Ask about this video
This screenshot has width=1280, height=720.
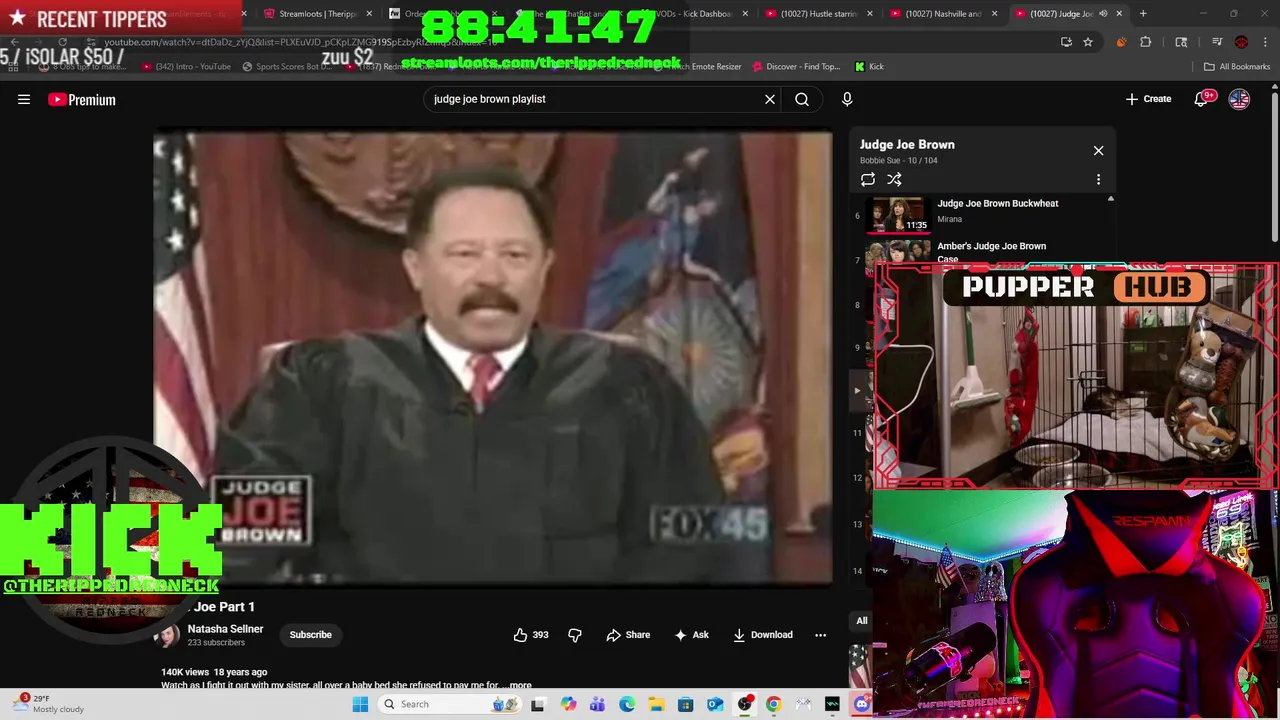(692, 635)
